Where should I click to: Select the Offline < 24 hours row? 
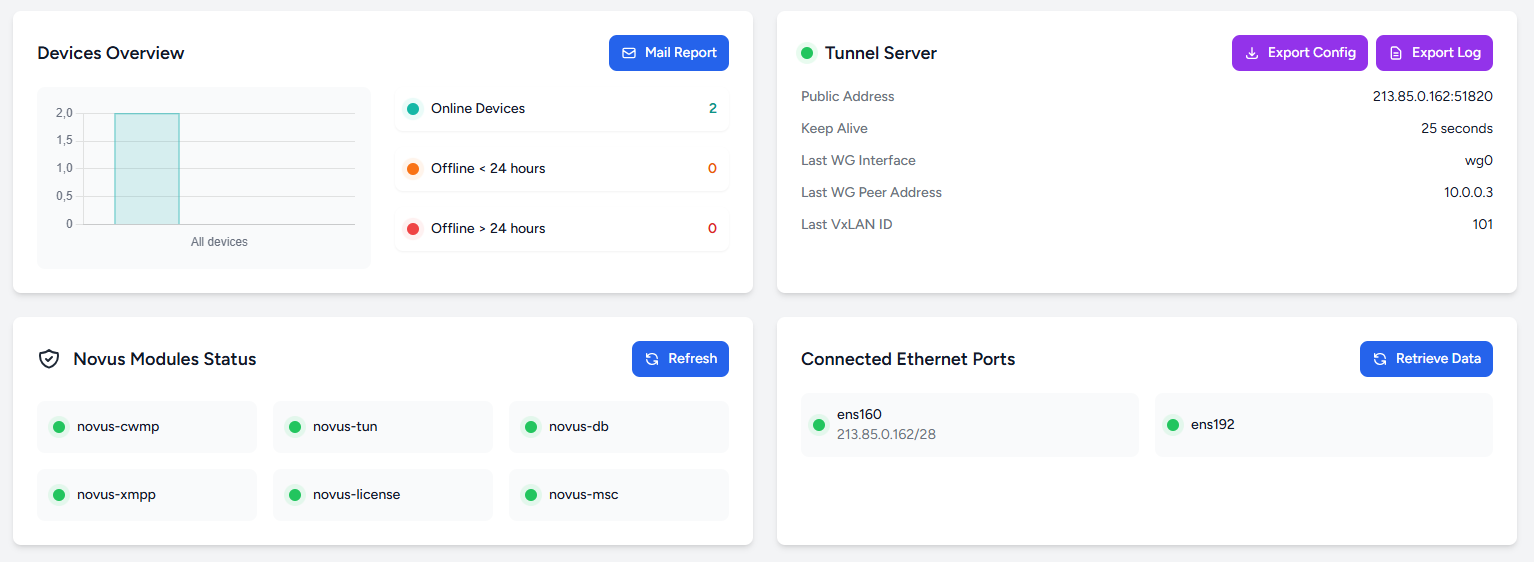coord(562,169)
